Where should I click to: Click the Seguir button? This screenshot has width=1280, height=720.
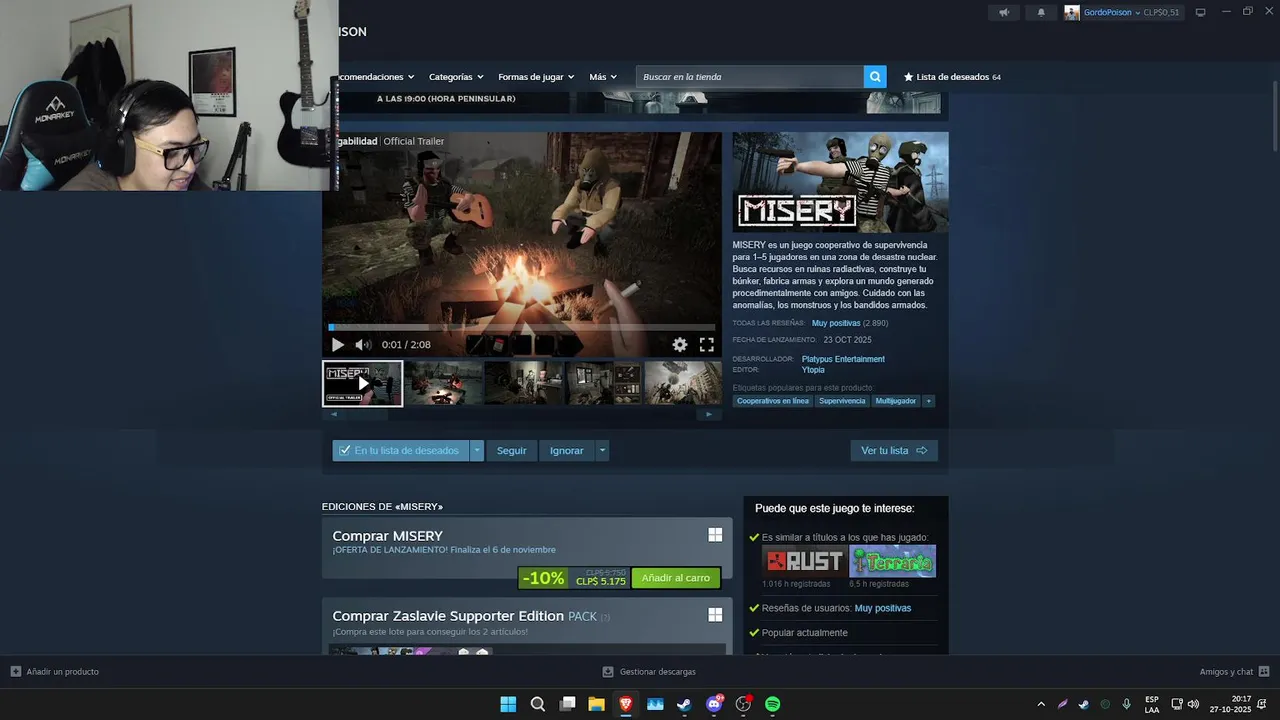(512, 451)
